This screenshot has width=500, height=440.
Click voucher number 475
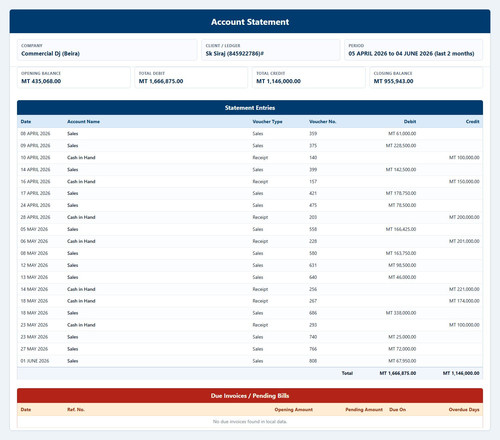click(313, 205)
